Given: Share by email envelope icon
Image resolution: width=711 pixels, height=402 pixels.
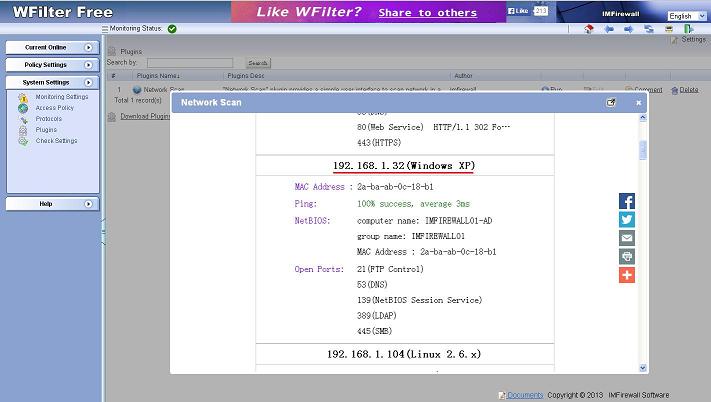Looking at the screenshot, I should [627, 238].
